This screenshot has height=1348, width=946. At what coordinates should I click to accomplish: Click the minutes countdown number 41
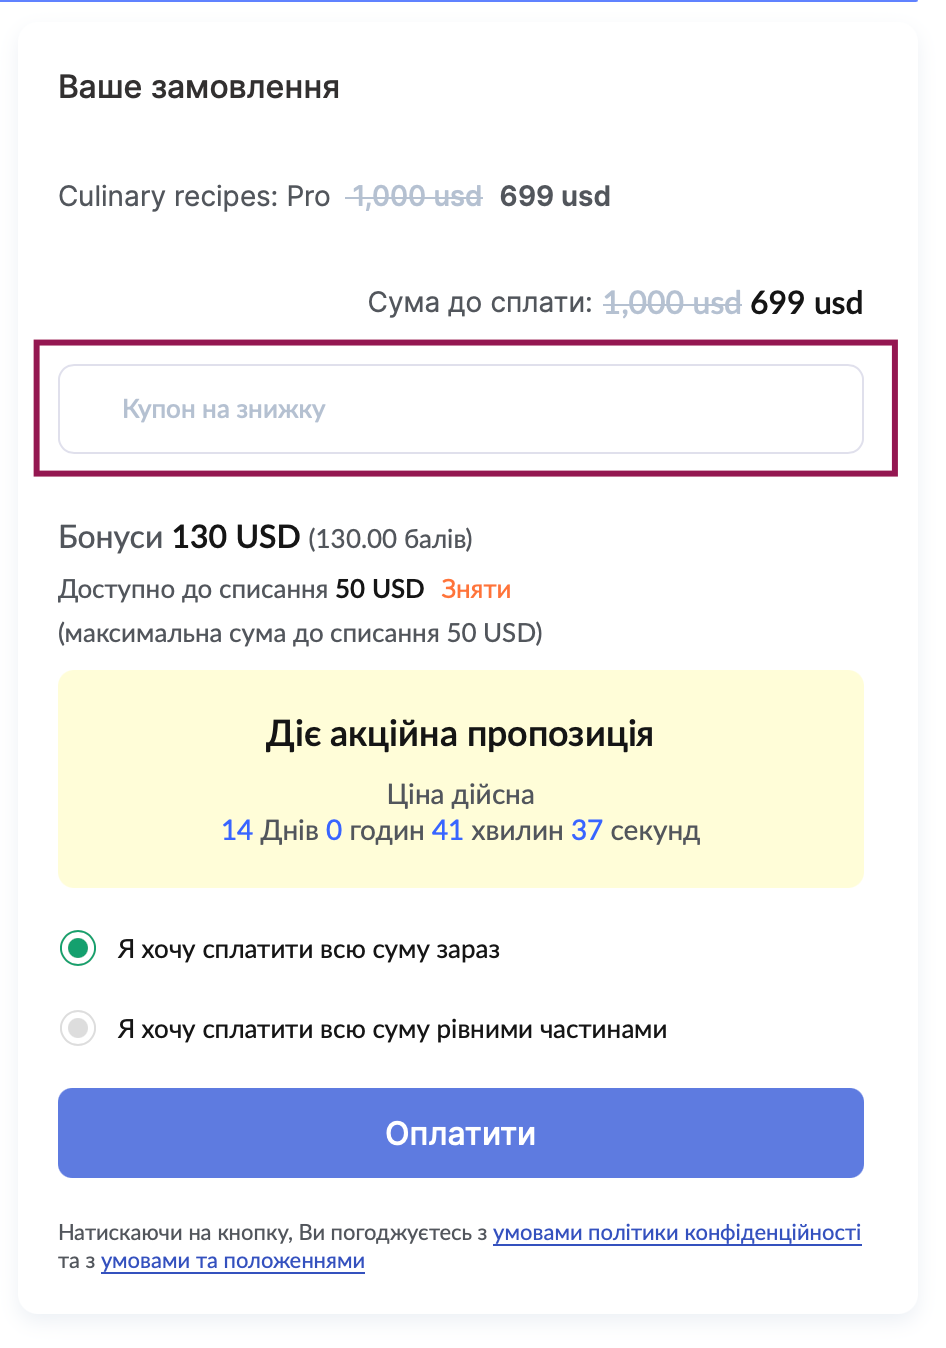[x=447, y=831]
